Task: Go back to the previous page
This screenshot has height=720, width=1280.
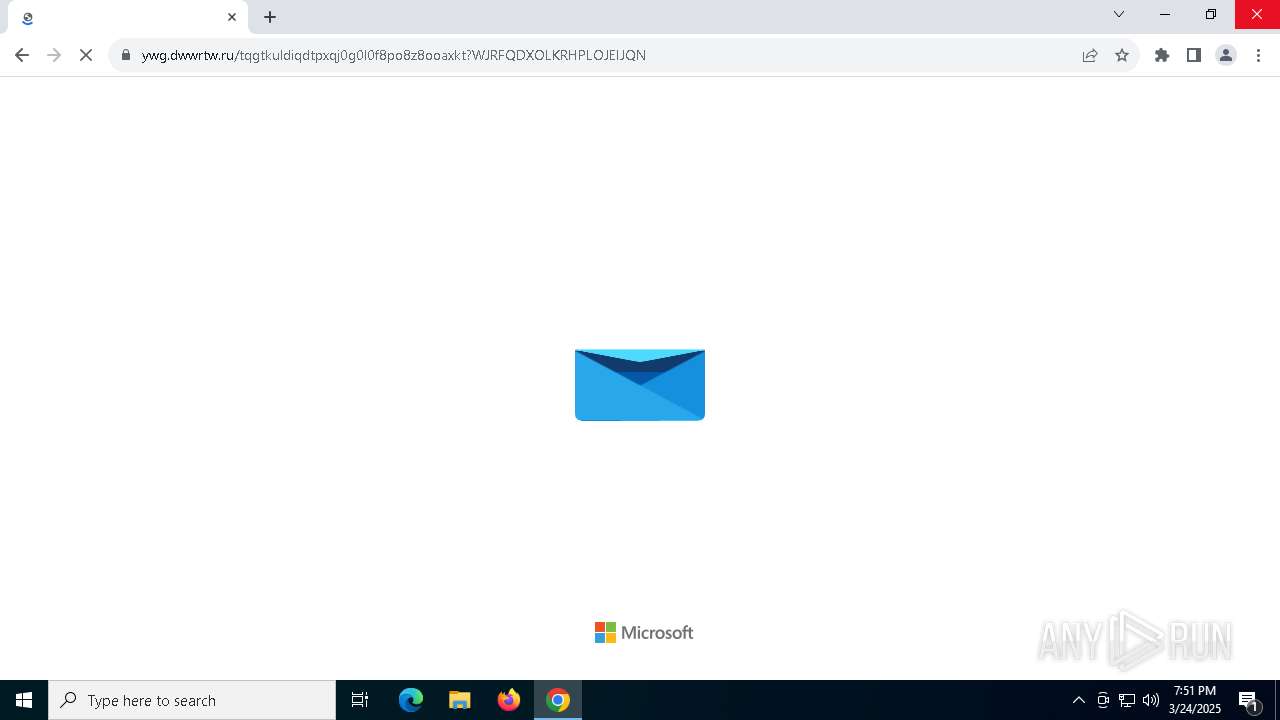Action: pos(22,55)
